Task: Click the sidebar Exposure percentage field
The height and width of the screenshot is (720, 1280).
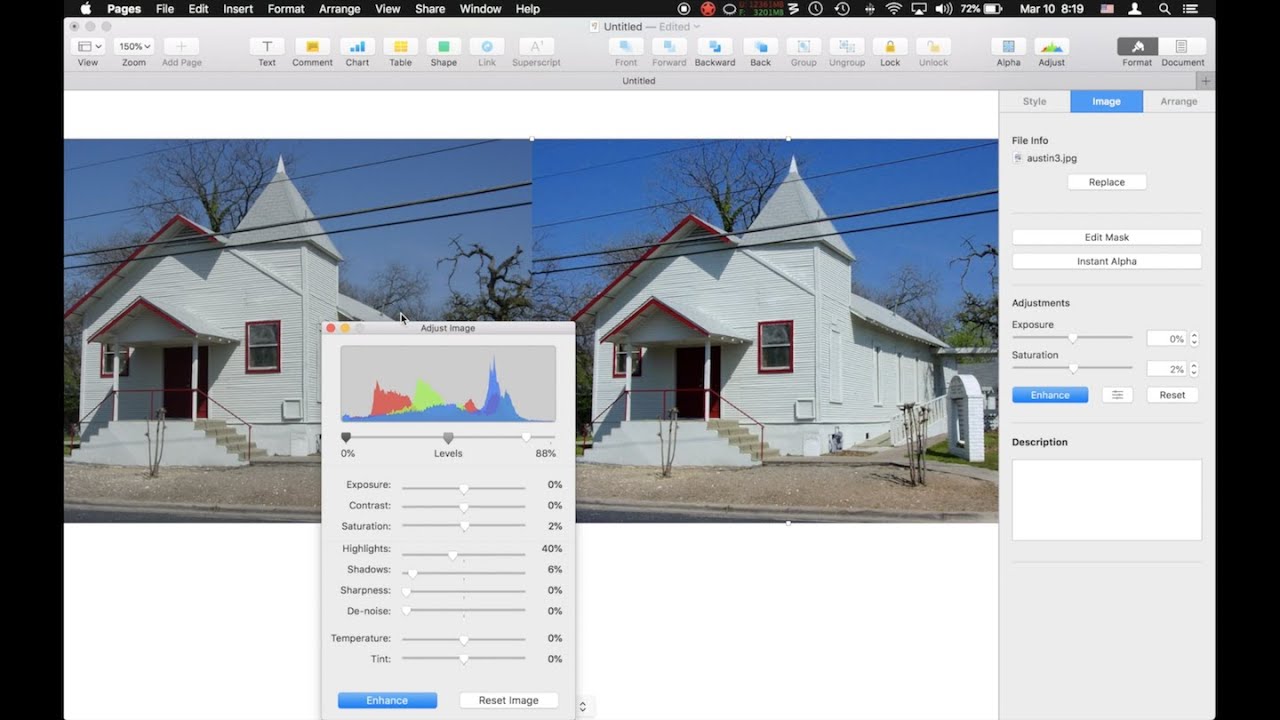Action: tap(1166, 339)
